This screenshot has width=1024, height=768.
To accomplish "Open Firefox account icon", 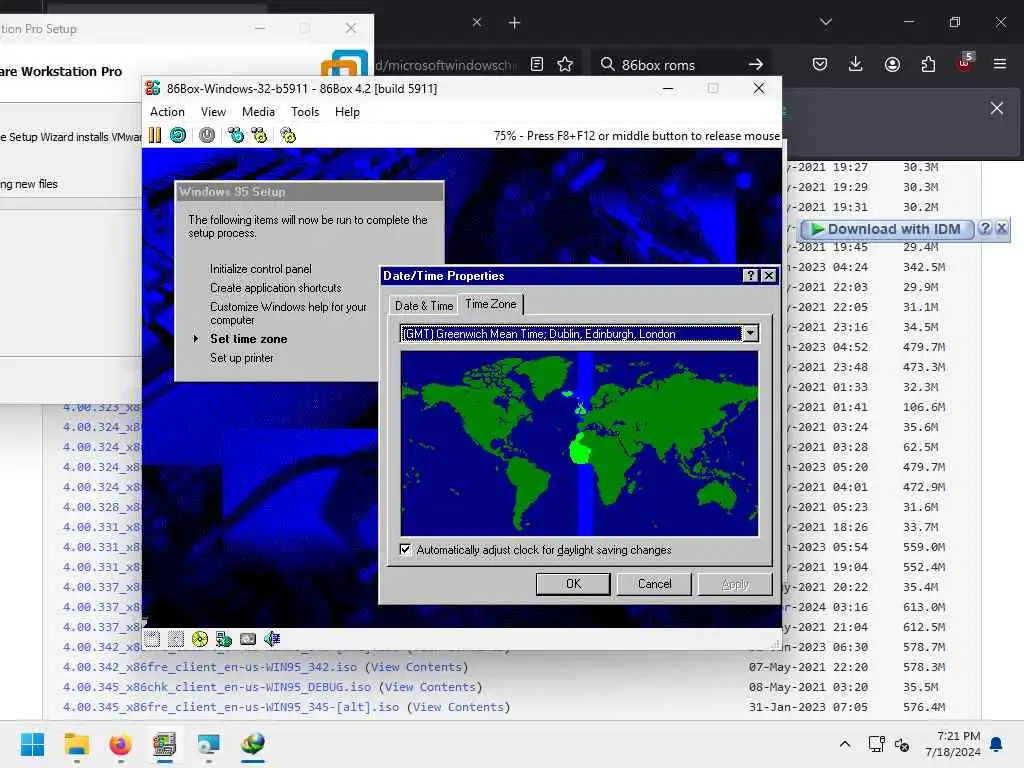I will tap(892, 64).
